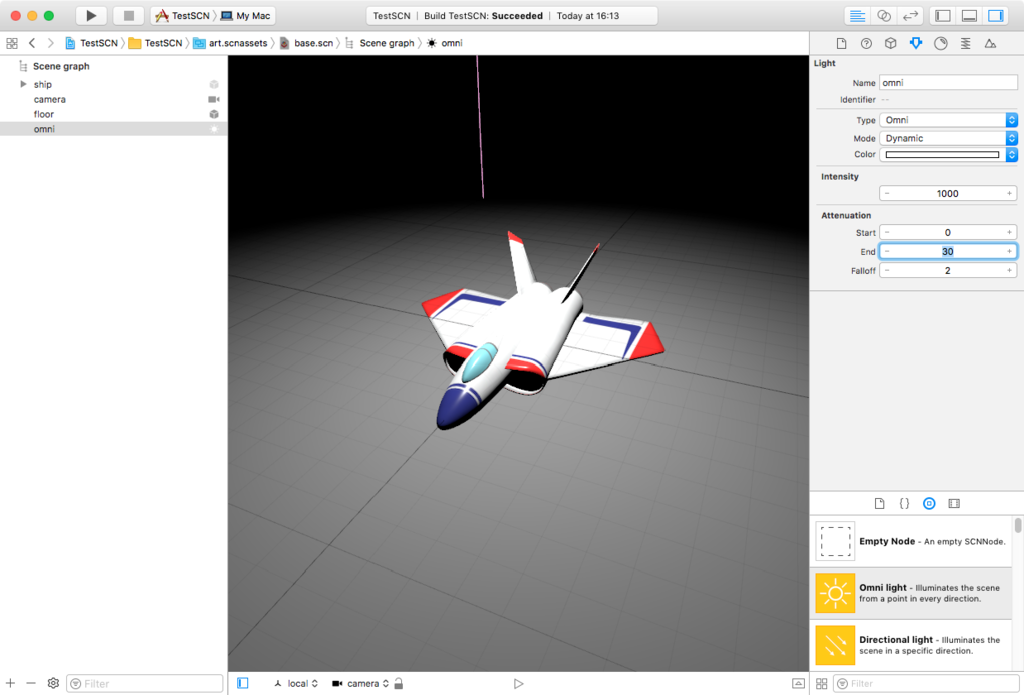Image resolution: width=1024 pixels, height=695 pixels.
Task: Open the light Type dropdown
Action: point(948,120)
